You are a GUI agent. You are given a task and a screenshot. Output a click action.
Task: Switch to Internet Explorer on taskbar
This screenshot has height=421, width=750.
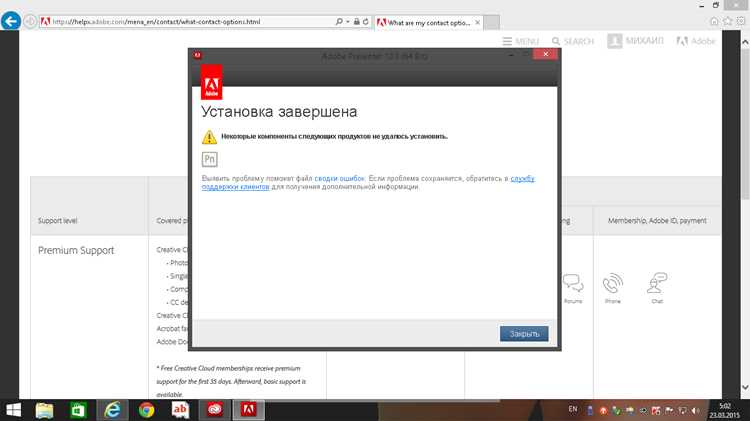(112, 410)
